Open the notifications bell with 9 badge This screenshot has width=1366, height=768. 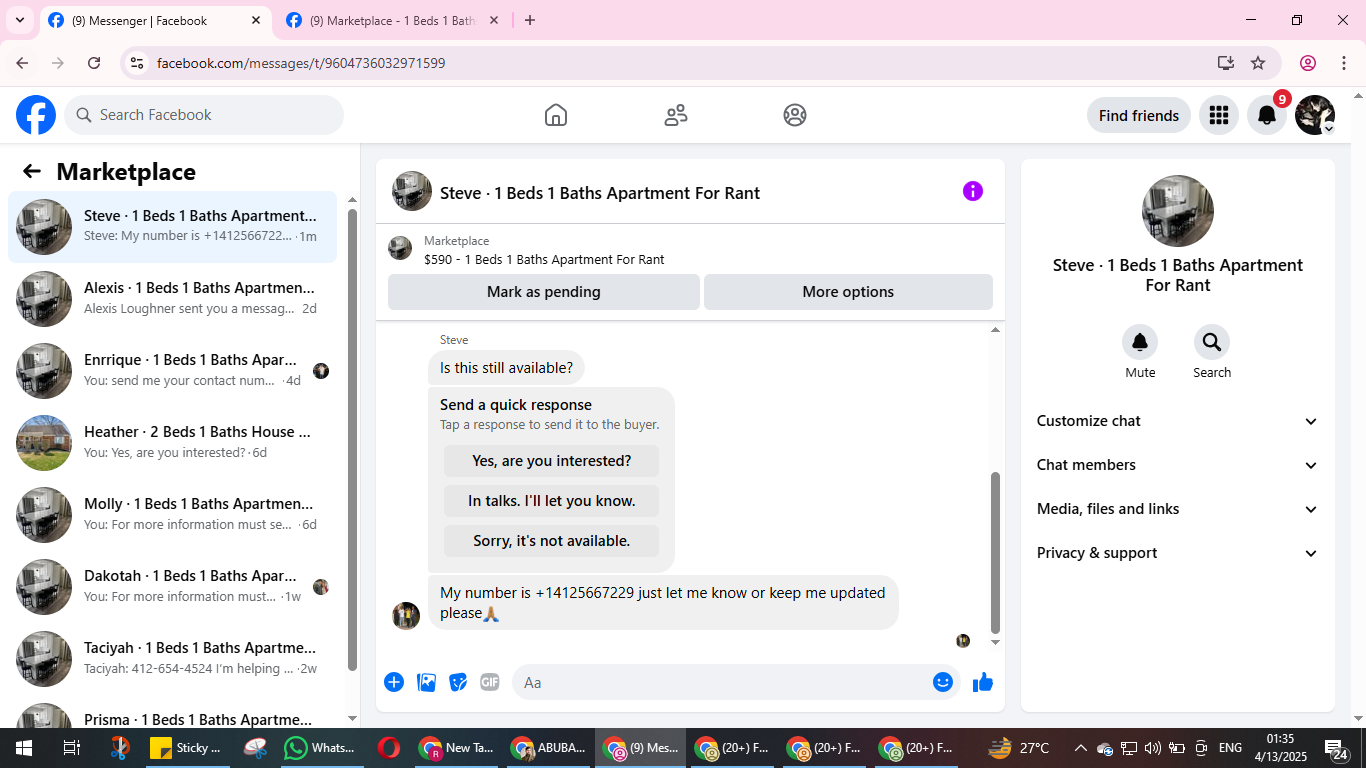pos(1267,115)
